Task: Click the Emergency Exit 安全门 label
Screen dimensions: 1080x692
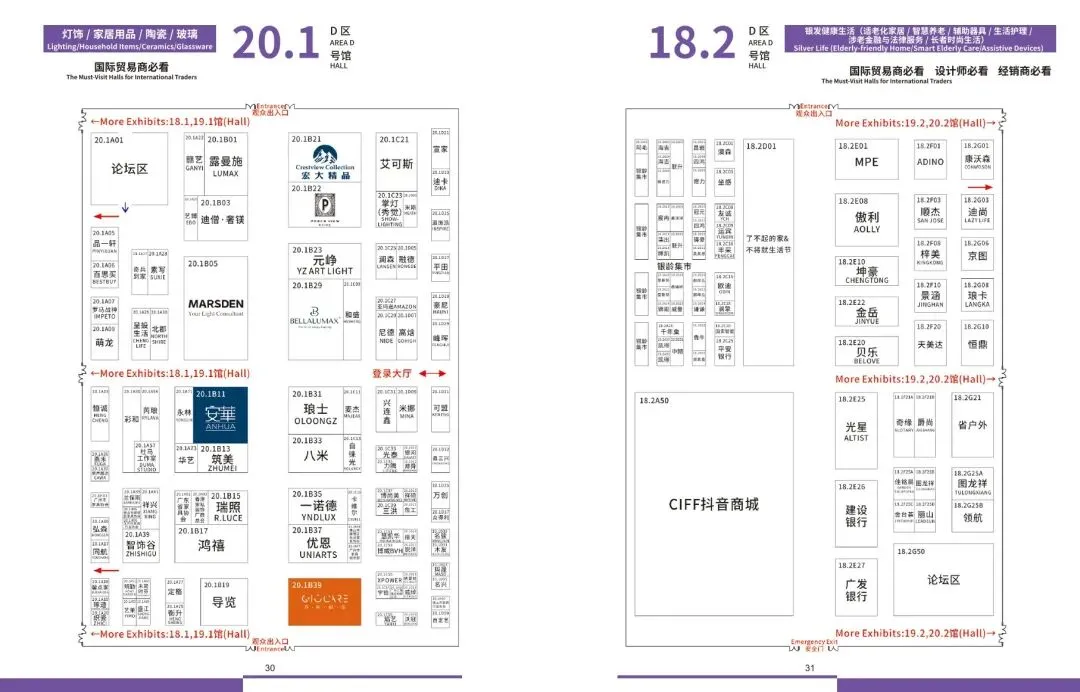Action: 813,644
